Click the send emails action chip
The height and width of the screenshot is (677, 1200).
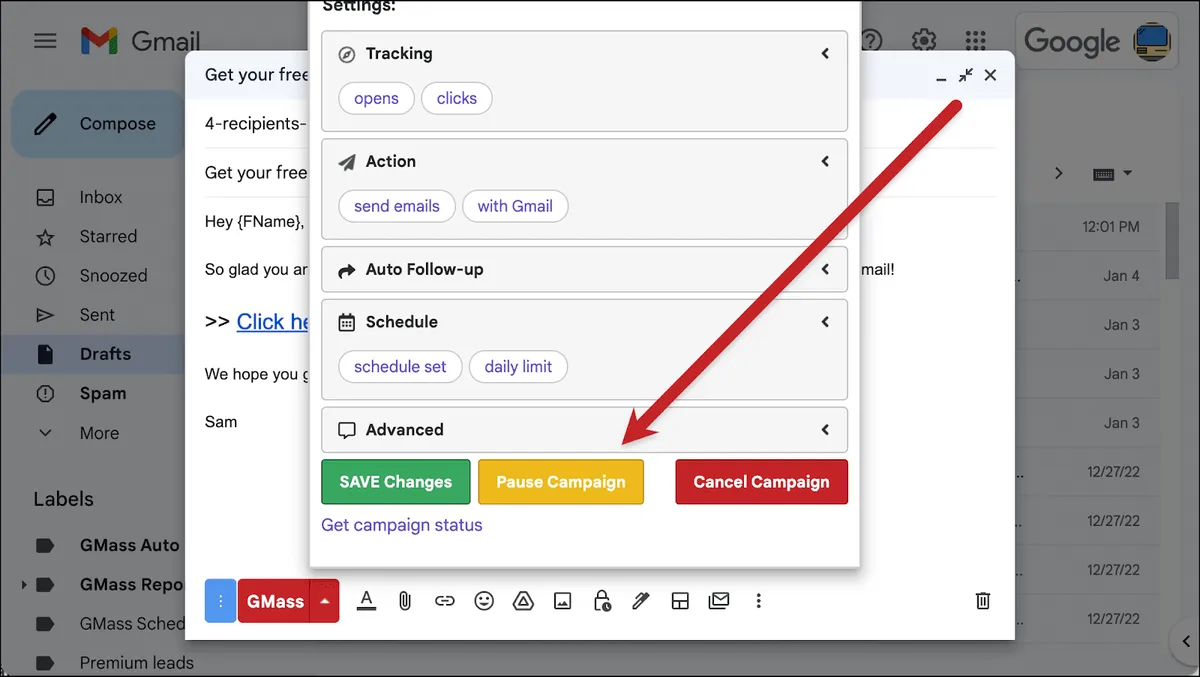click(x=397, y=206)
